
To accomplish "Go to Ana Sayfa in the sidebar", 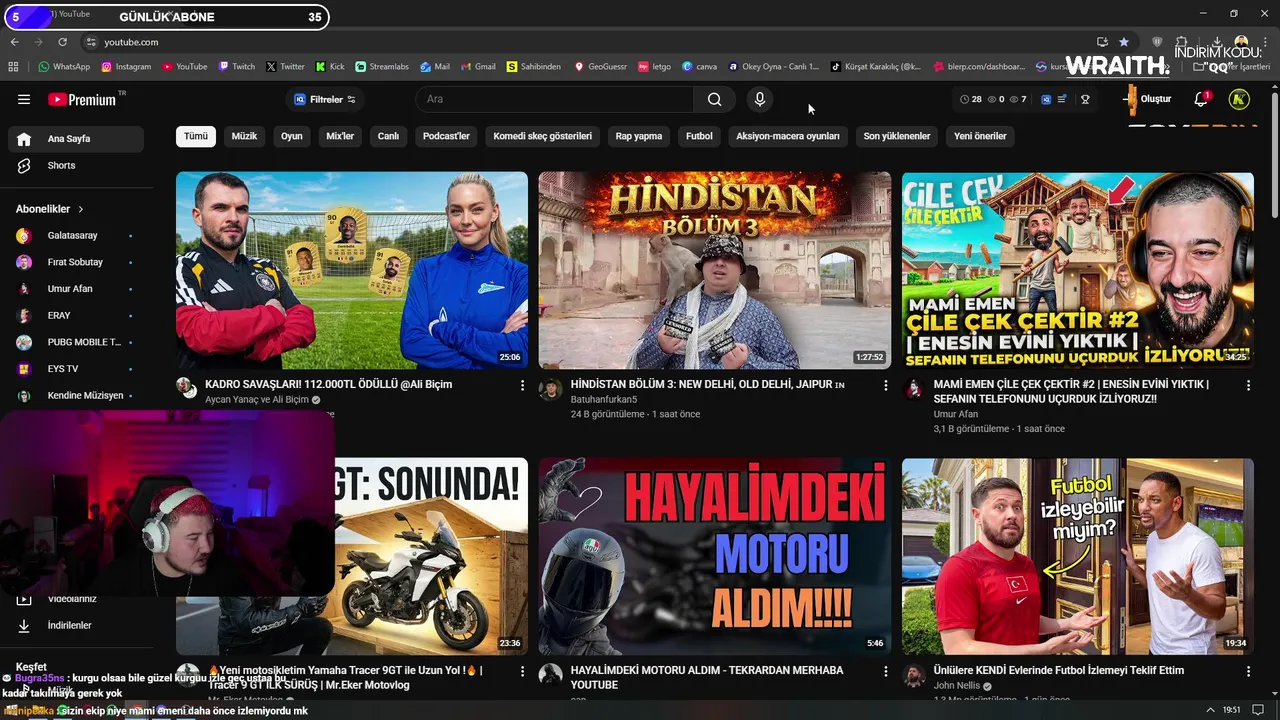I will tap(75, 139).
